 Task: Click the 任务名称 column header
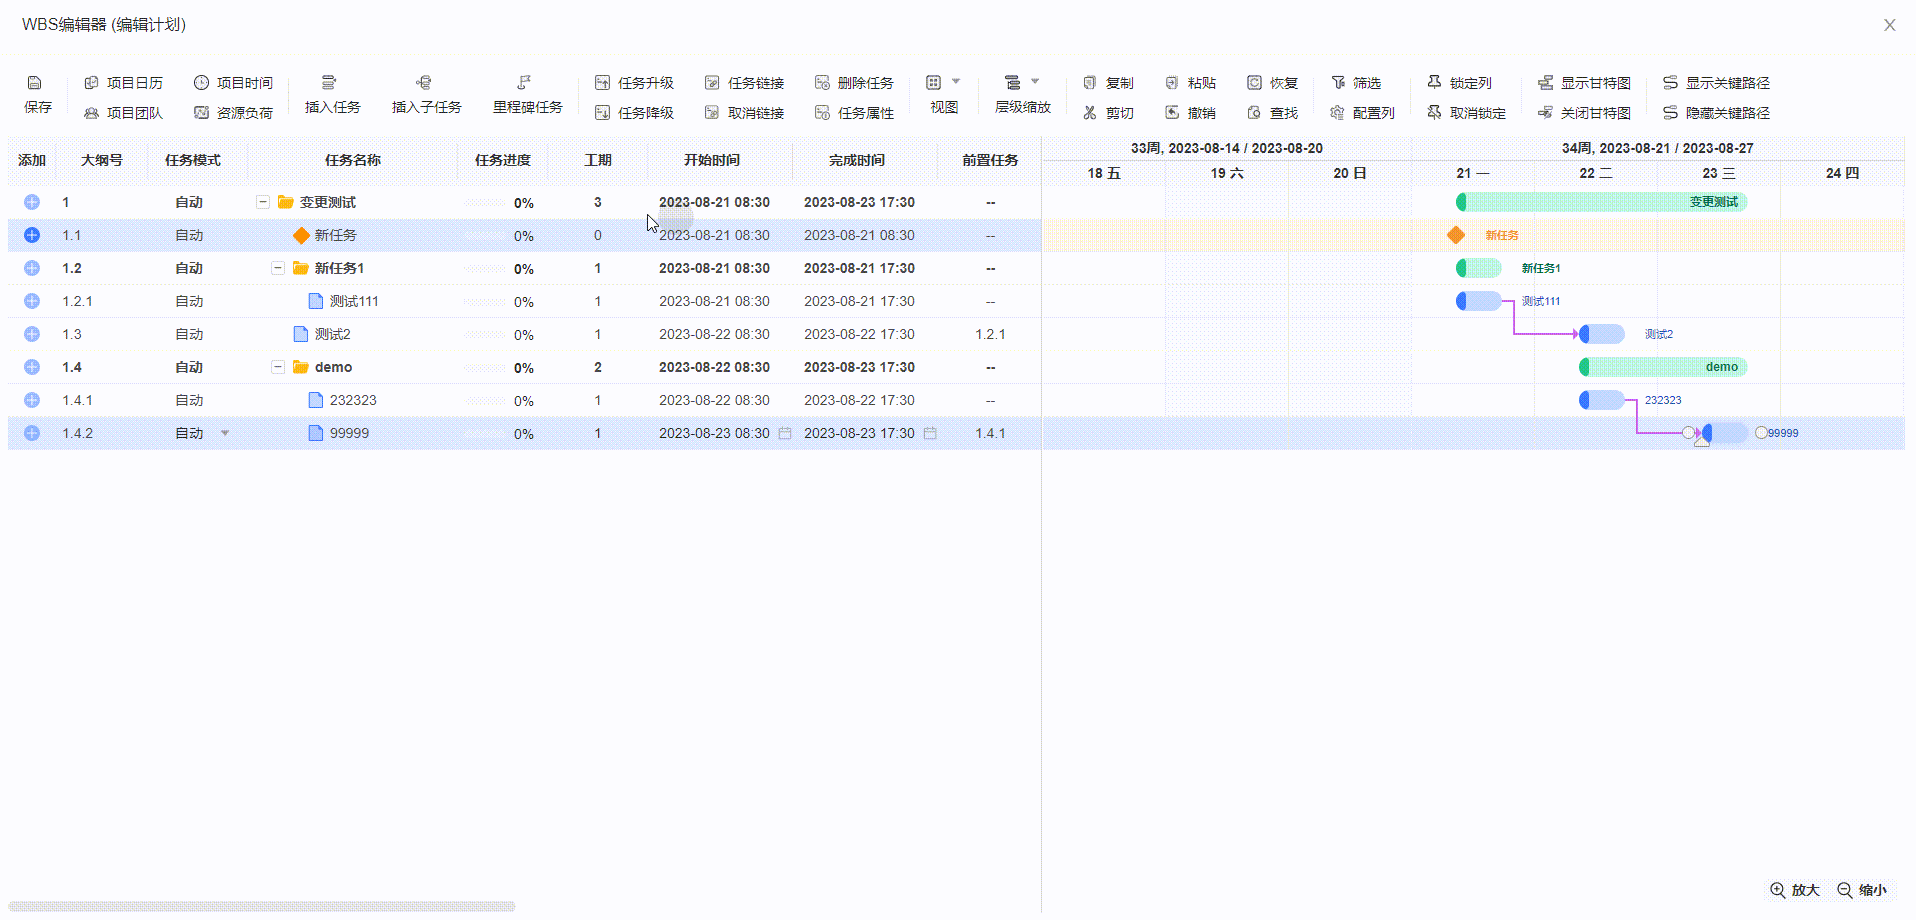pos(352,160)
